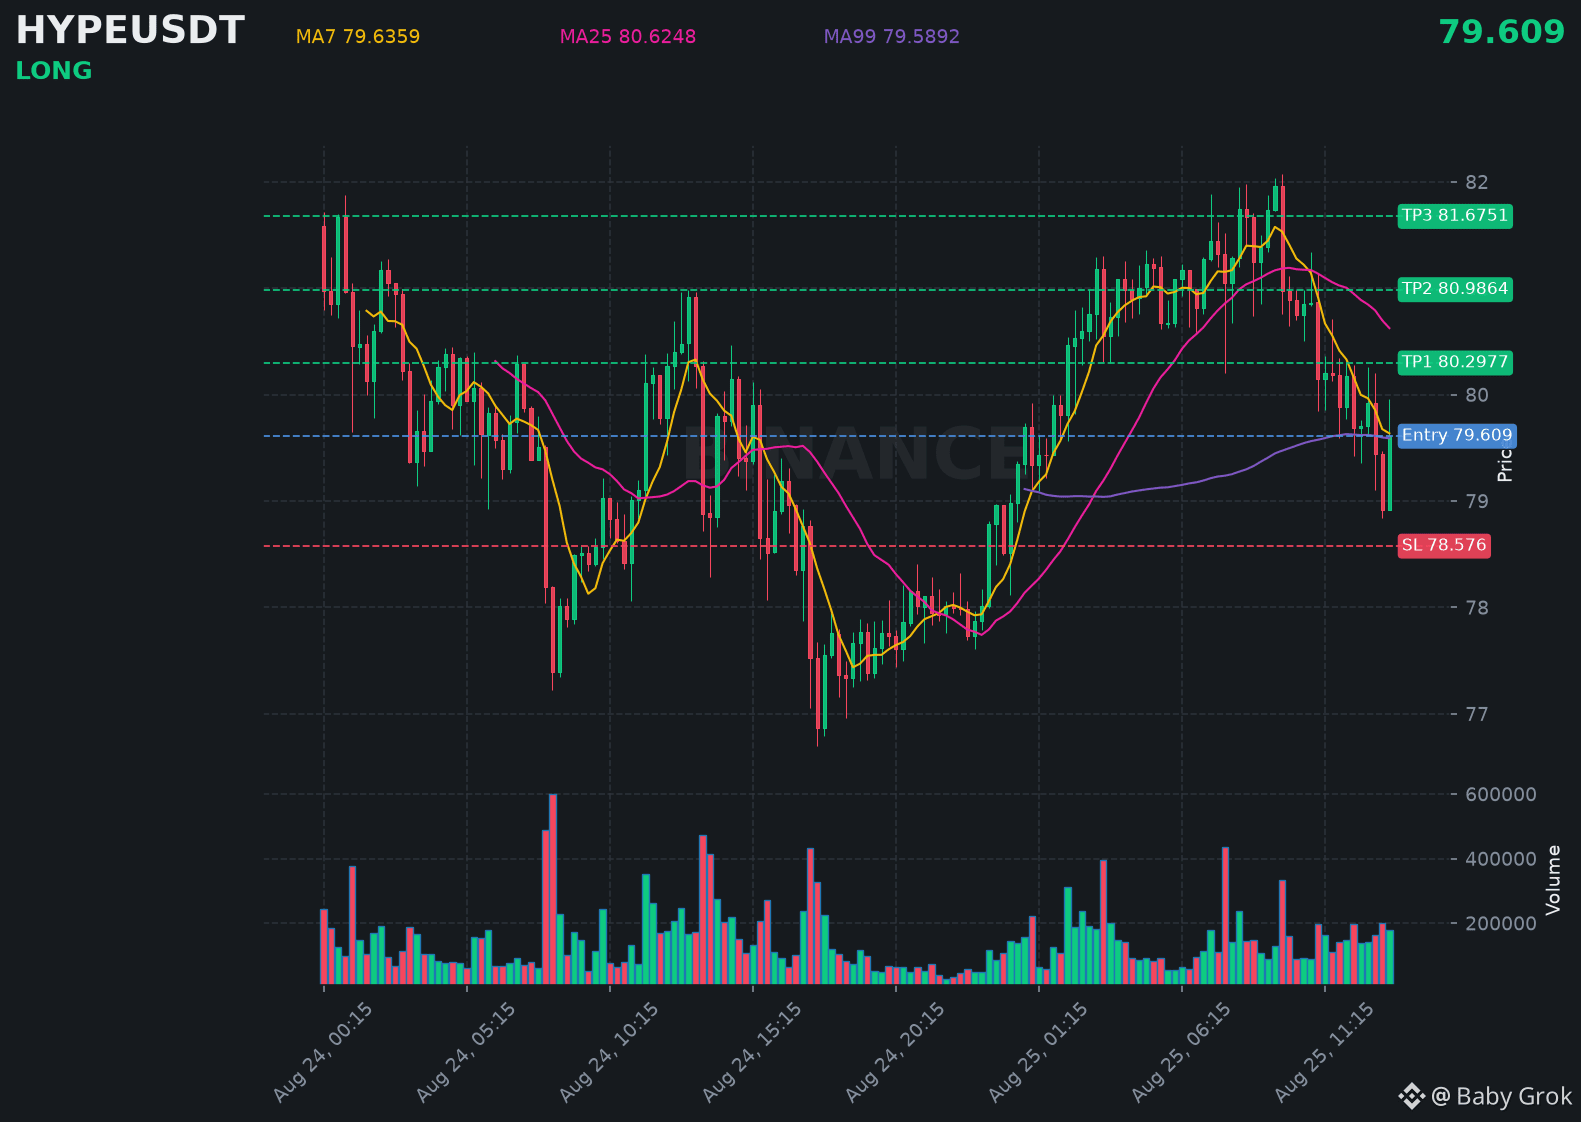
Task: Click the TP1 80.2977 label
Action: pyautogui.click(x=1455, y=362)
